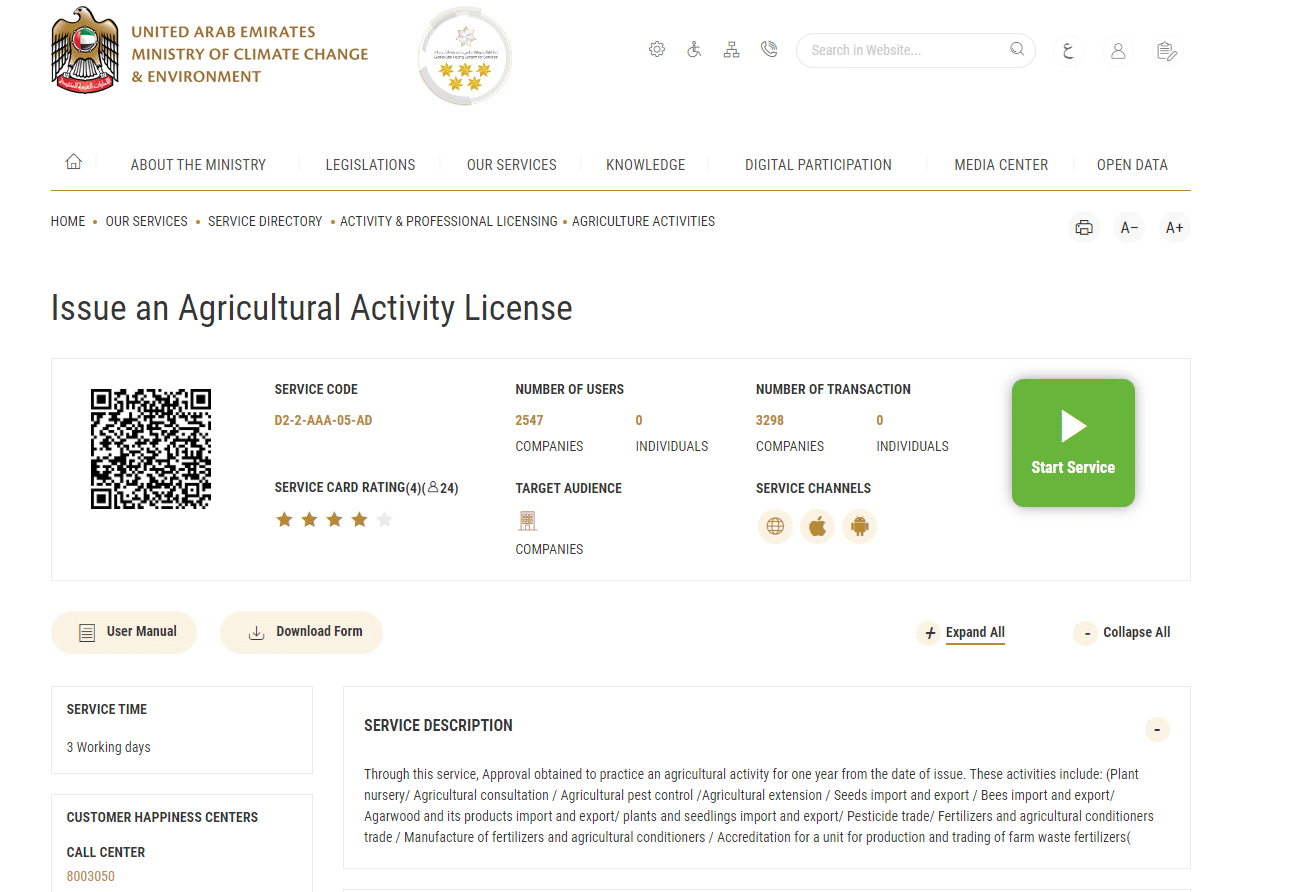Select the accessibility icon in the header

(694, 48)
